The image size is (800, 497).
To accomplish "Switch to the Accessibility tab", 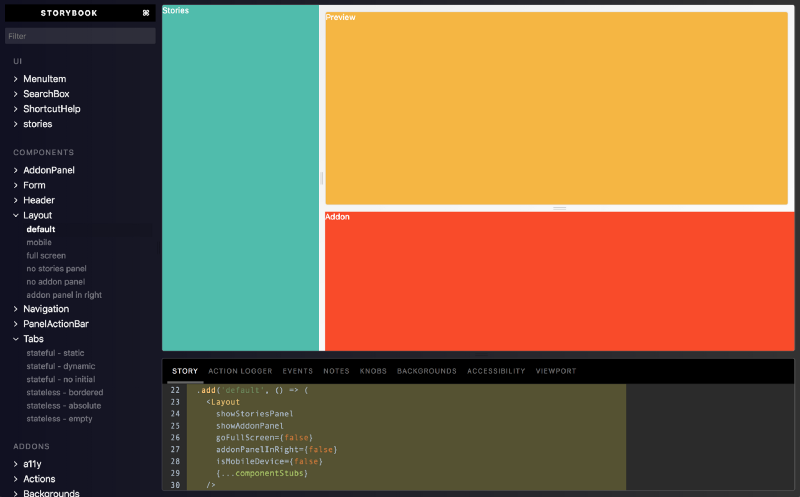I will pos(496,371).
